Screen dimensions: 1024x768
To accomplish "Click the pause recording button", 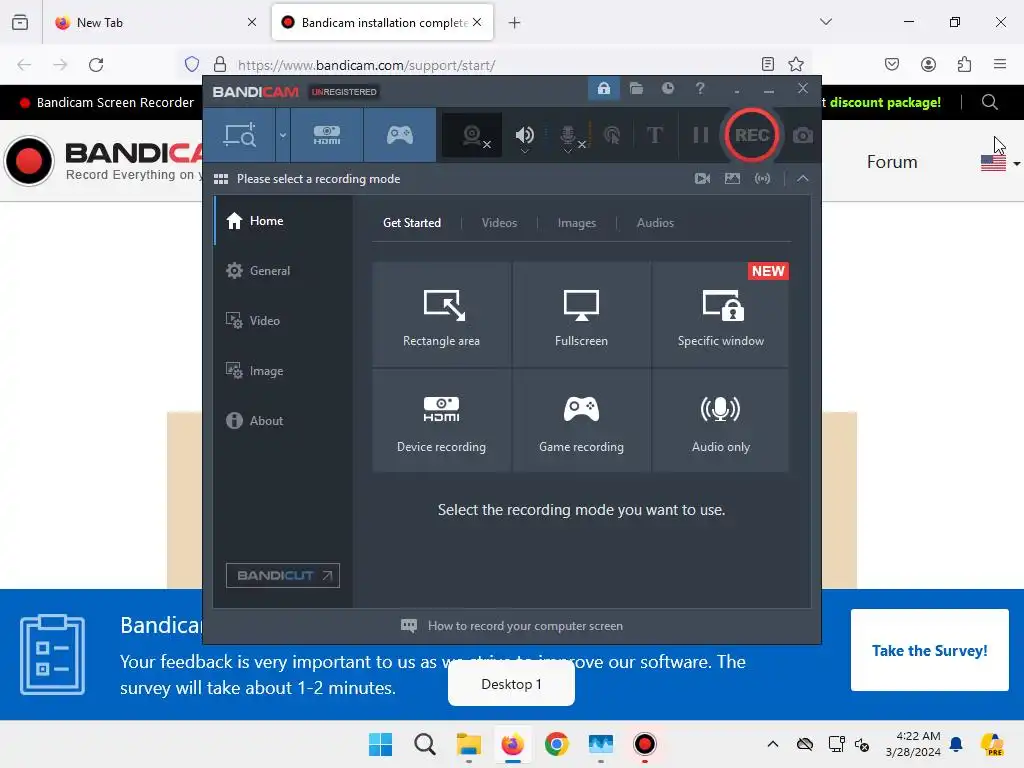I will [x=701, y=135].
